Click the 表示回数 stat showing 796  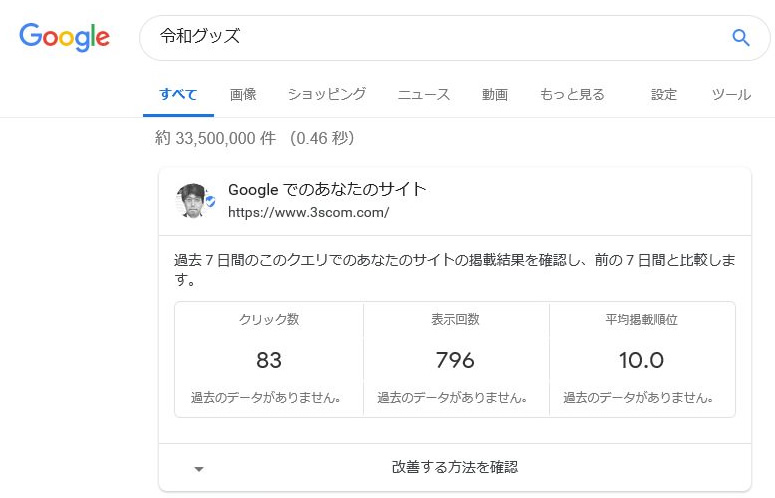455,359
